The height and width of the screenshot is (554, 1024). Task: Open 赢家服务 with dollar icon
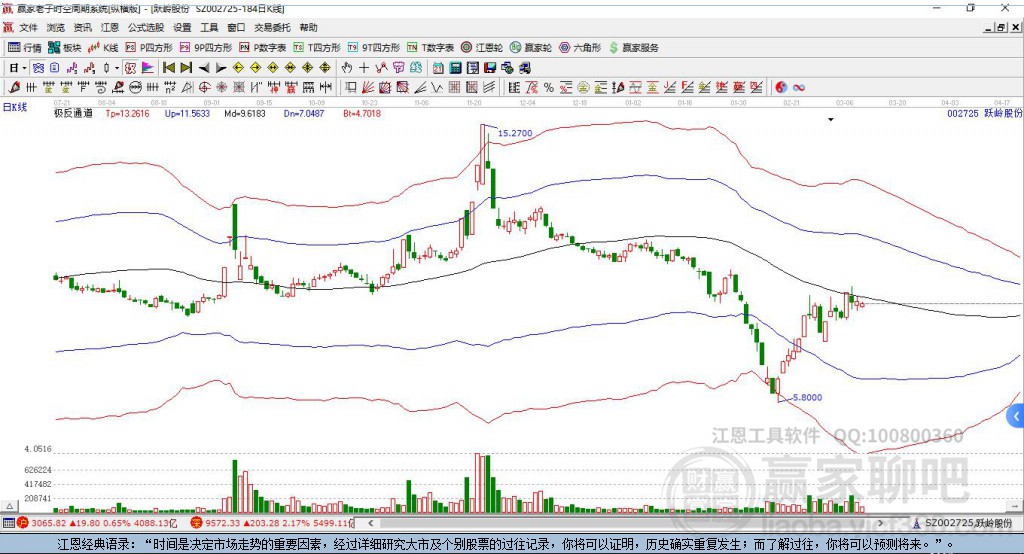(633, 48)
